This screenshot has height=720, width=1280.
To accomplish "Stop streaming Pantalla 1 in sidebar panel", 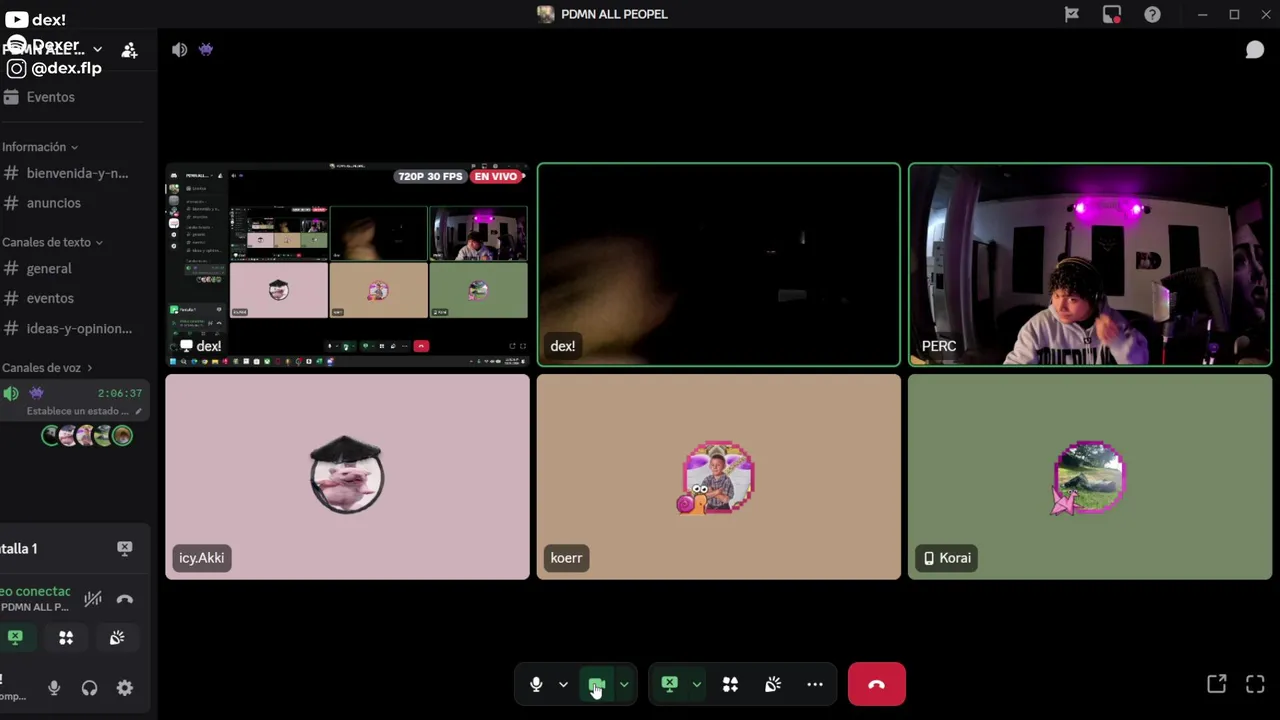I will point(124,548).
